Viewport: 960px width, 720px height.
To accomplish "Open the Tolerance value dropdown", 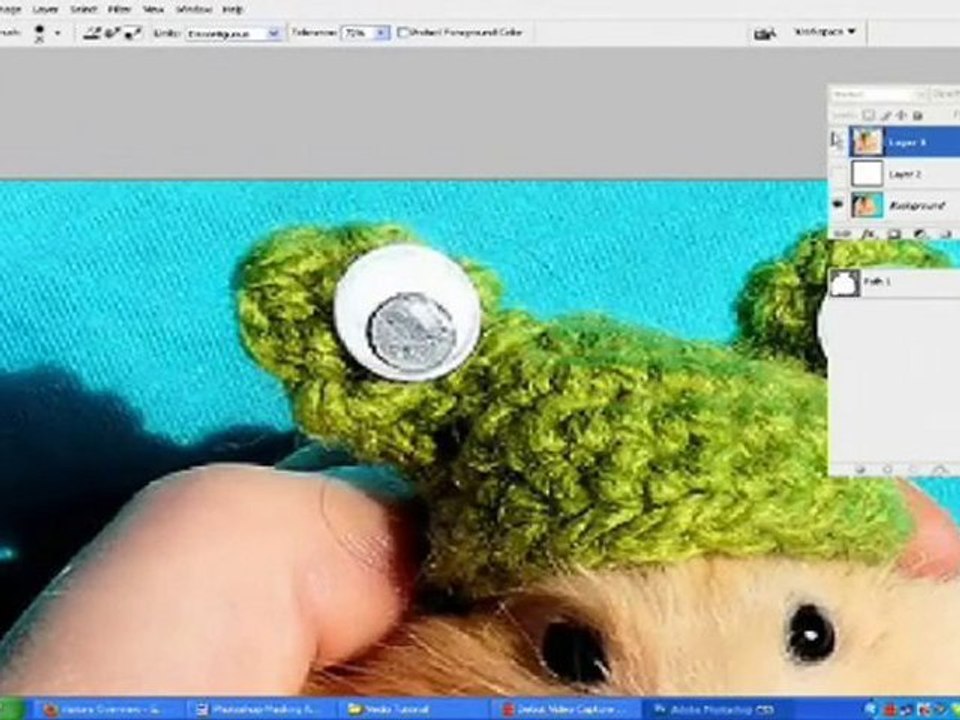I will [x=381, y=33].
